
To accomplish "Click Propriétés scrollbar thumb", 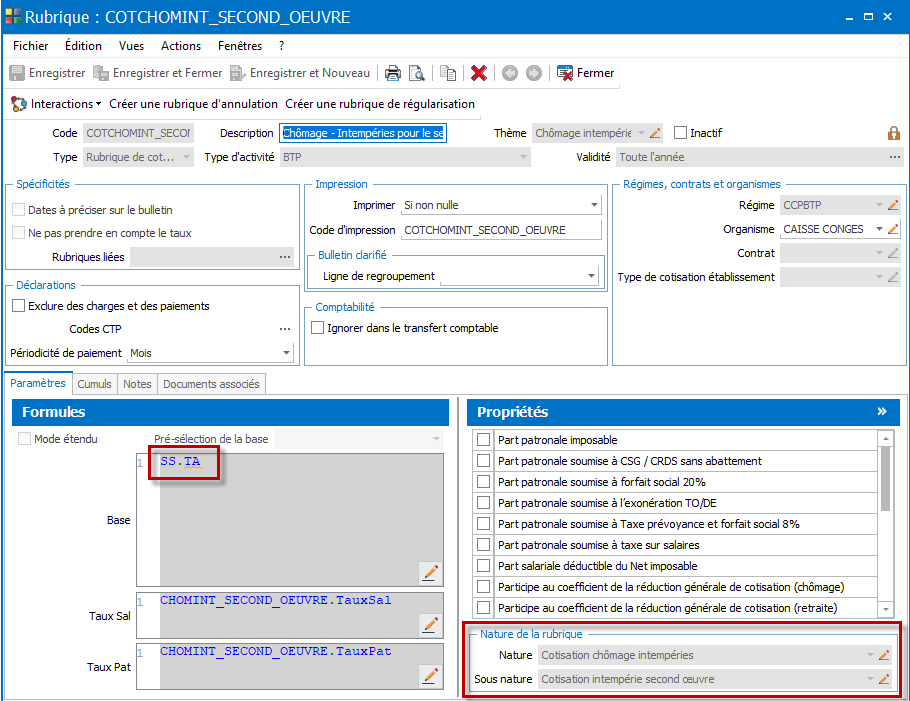I will coord(885,479).
